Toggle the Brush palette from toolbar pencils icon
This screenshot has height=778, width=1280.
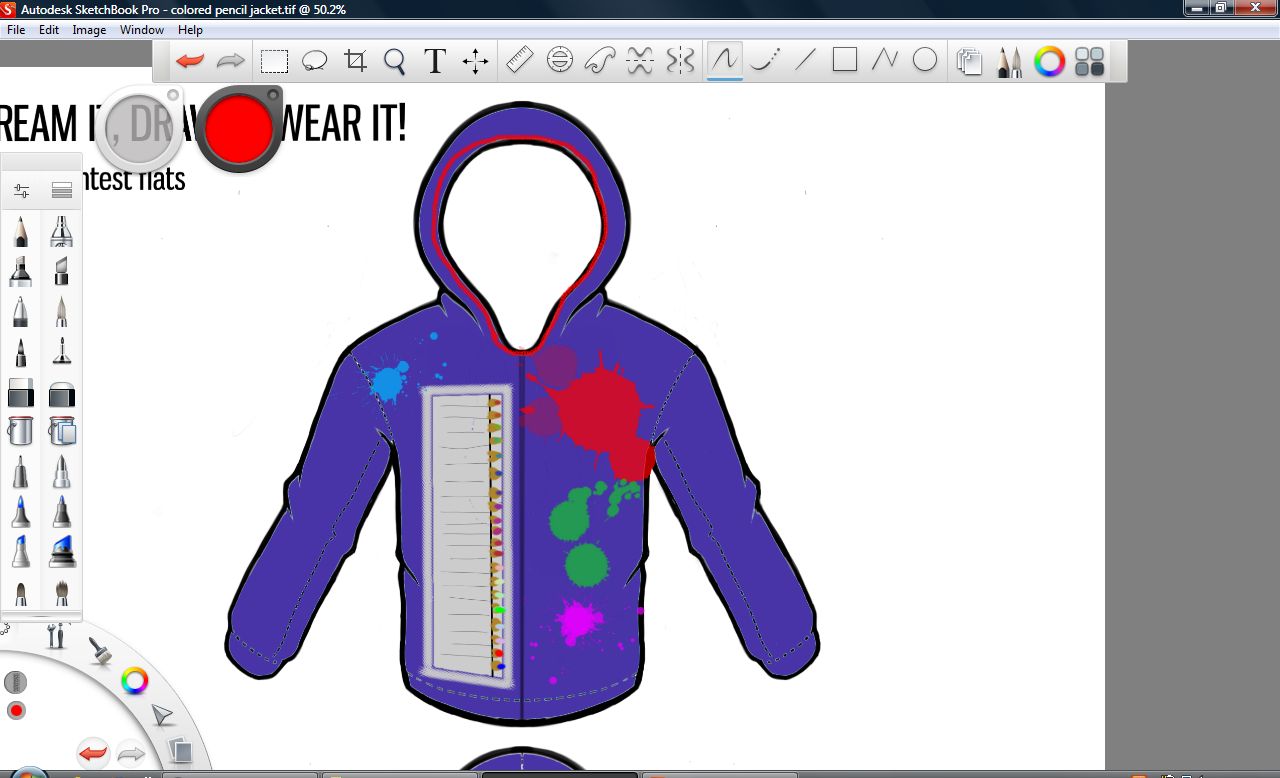1009,62
